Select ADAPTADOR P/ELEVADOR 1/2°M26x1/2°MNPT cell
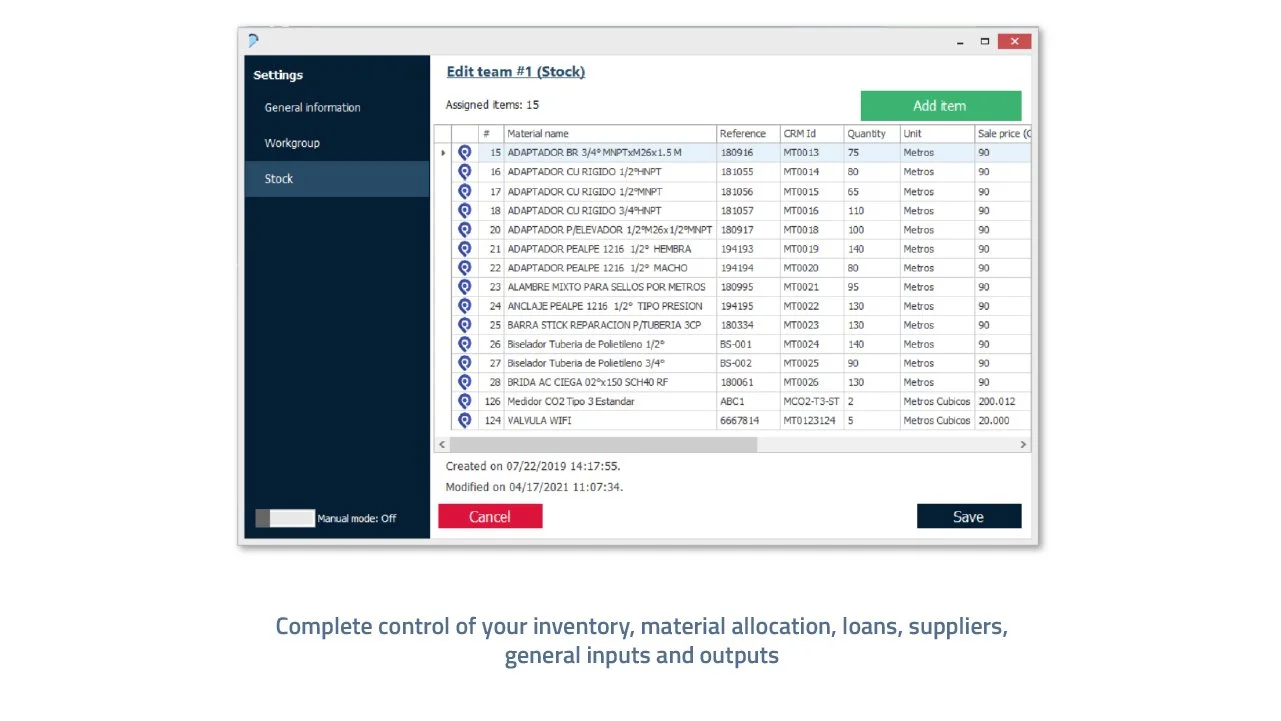The image size is (1281, 721). coord(610,229)
